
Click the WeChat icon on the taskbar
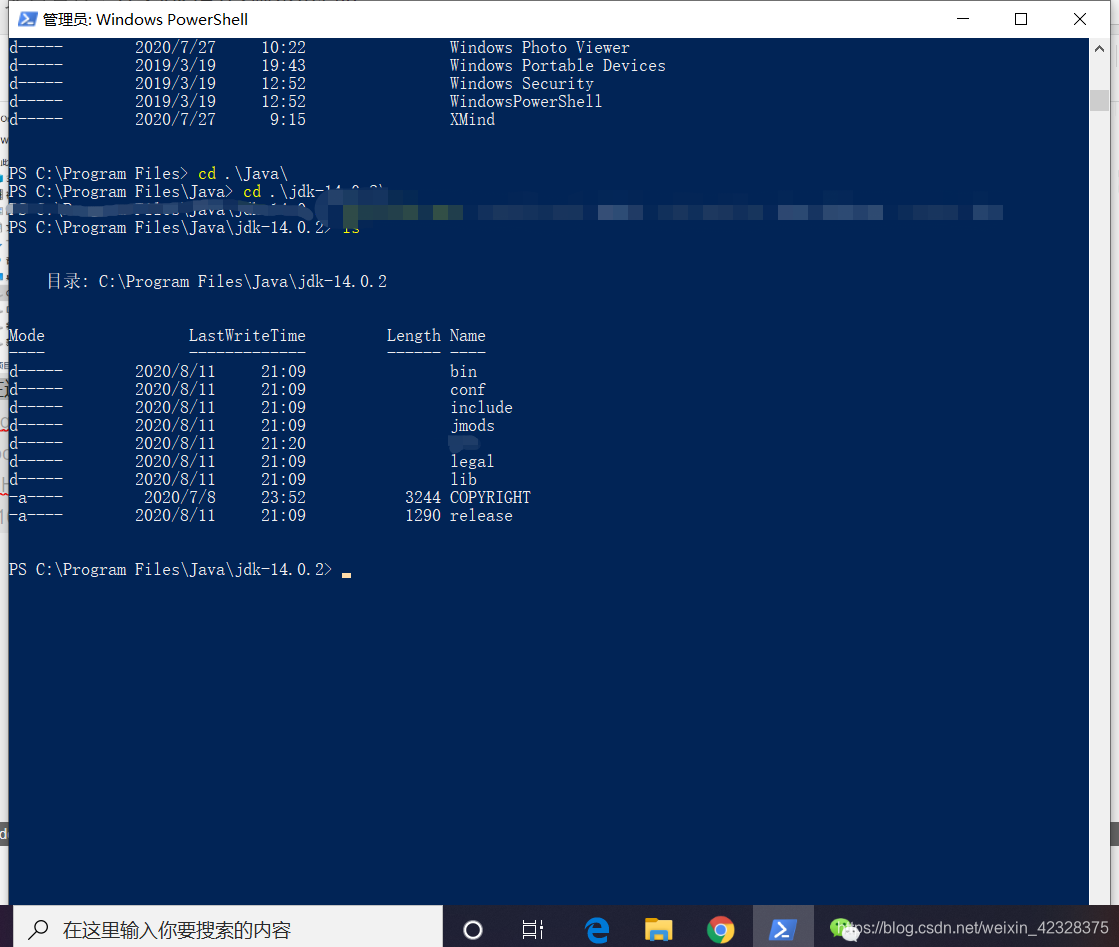pyautogui.click(x=844, y=929)
